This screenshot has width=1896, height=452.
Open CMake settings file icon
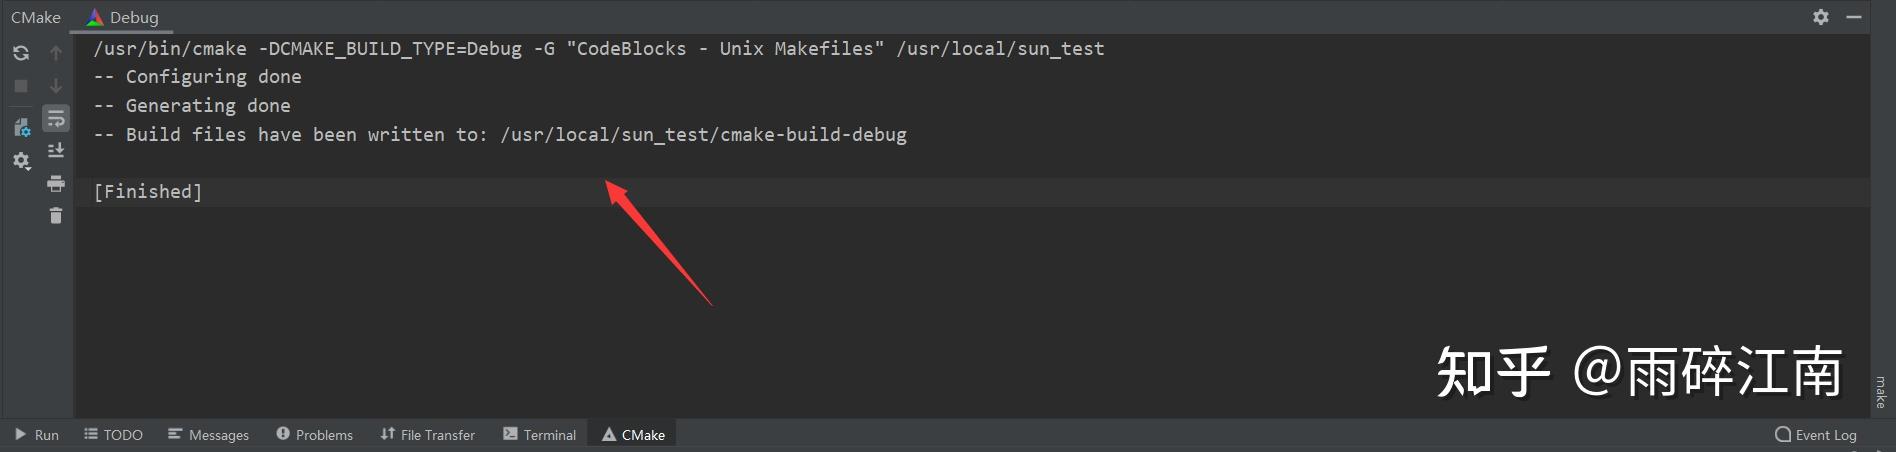[x=21, y=127]
